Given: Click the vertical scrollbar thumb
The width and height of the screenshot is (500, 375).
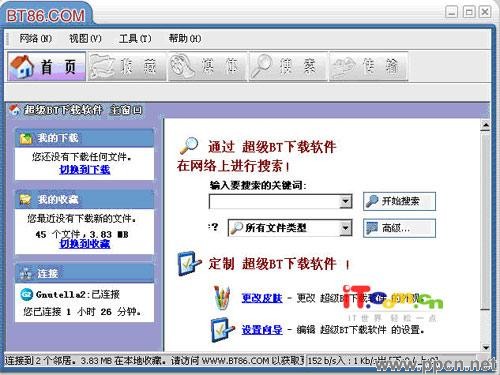Looking at the screenshot, I should 485,220.
